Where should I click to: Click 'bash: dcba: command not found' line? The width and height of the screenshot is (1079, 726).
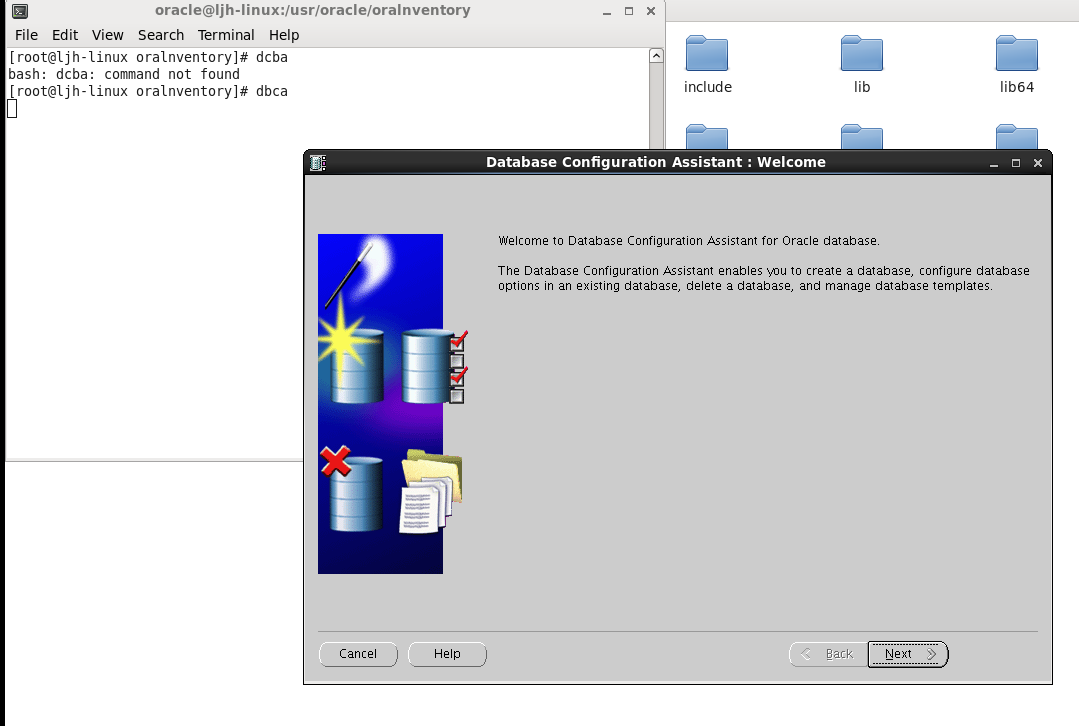point(124,74)
